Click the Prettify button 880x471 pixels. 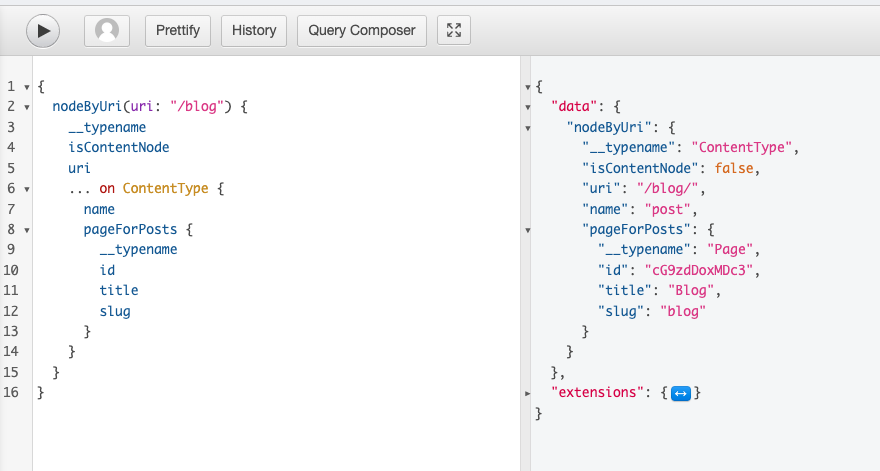pos(177,30)
